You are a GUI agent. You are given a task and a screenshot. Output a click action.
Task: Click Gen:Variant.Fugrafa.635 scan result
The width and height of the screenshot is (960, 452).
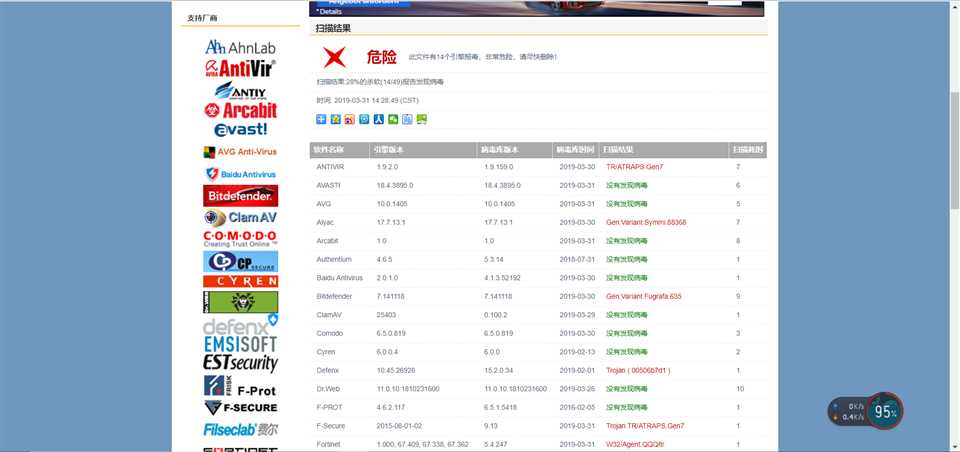coord(643,296)
